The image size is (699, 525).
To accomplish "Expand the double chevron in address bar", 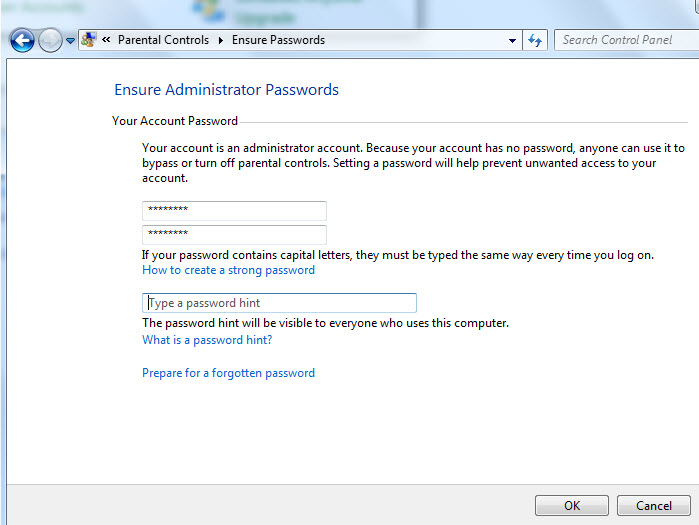I will point(106,40).
